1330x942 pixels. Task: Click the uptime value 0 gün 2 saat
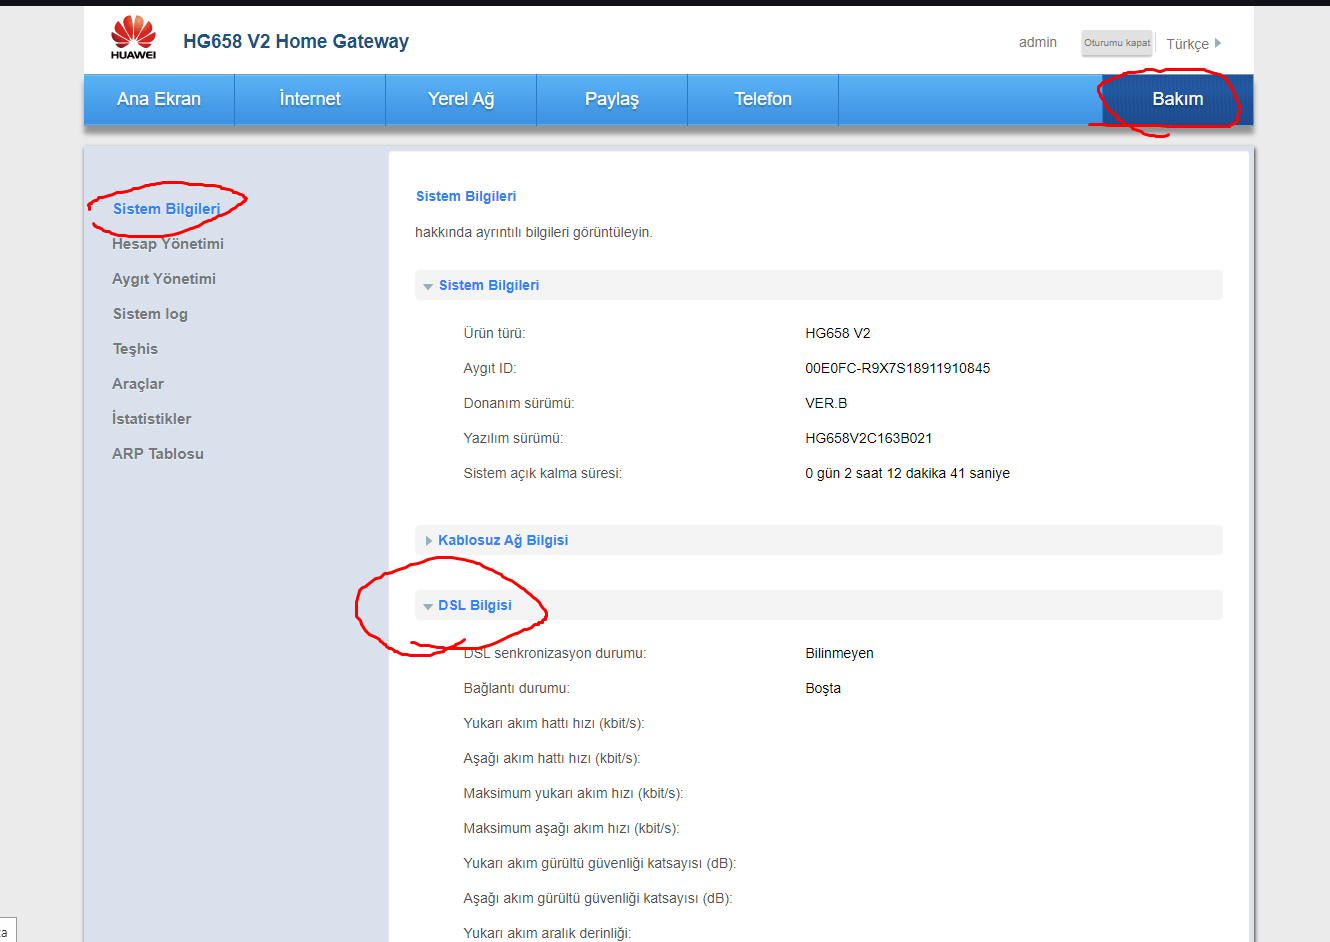[x=907, y=473]
